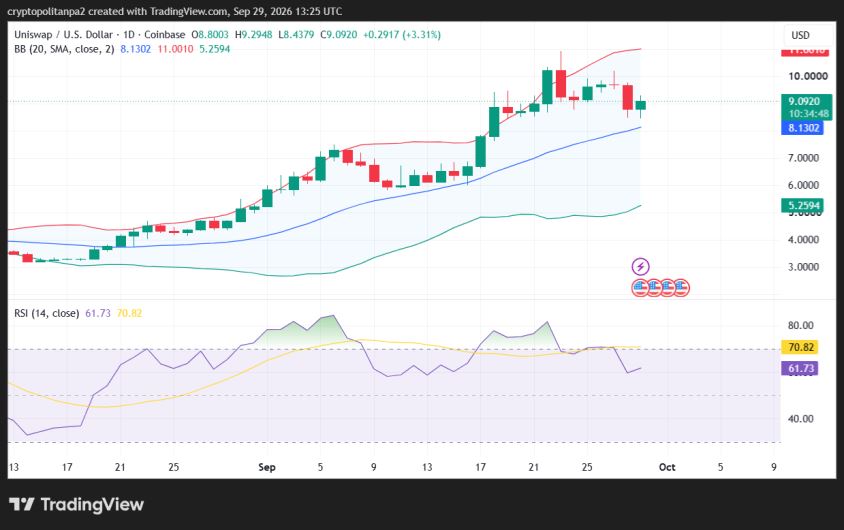This screenshot has height=530, width=844.
Task: Click the 80.00 RSI axis label
Action: pos(800,326)
